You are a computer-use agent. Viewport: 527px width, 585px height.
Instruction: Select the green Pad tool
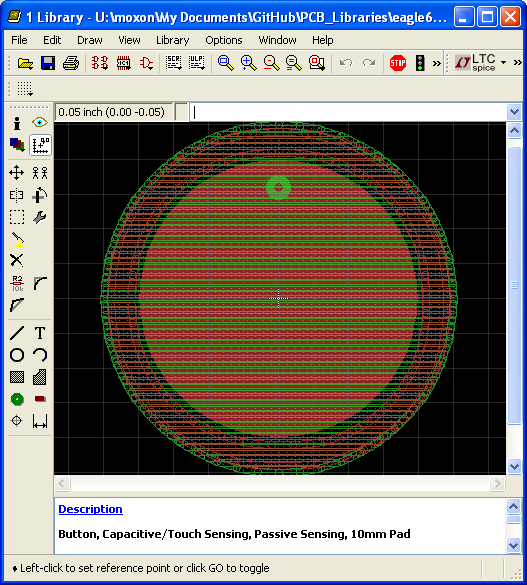point(17,399)
